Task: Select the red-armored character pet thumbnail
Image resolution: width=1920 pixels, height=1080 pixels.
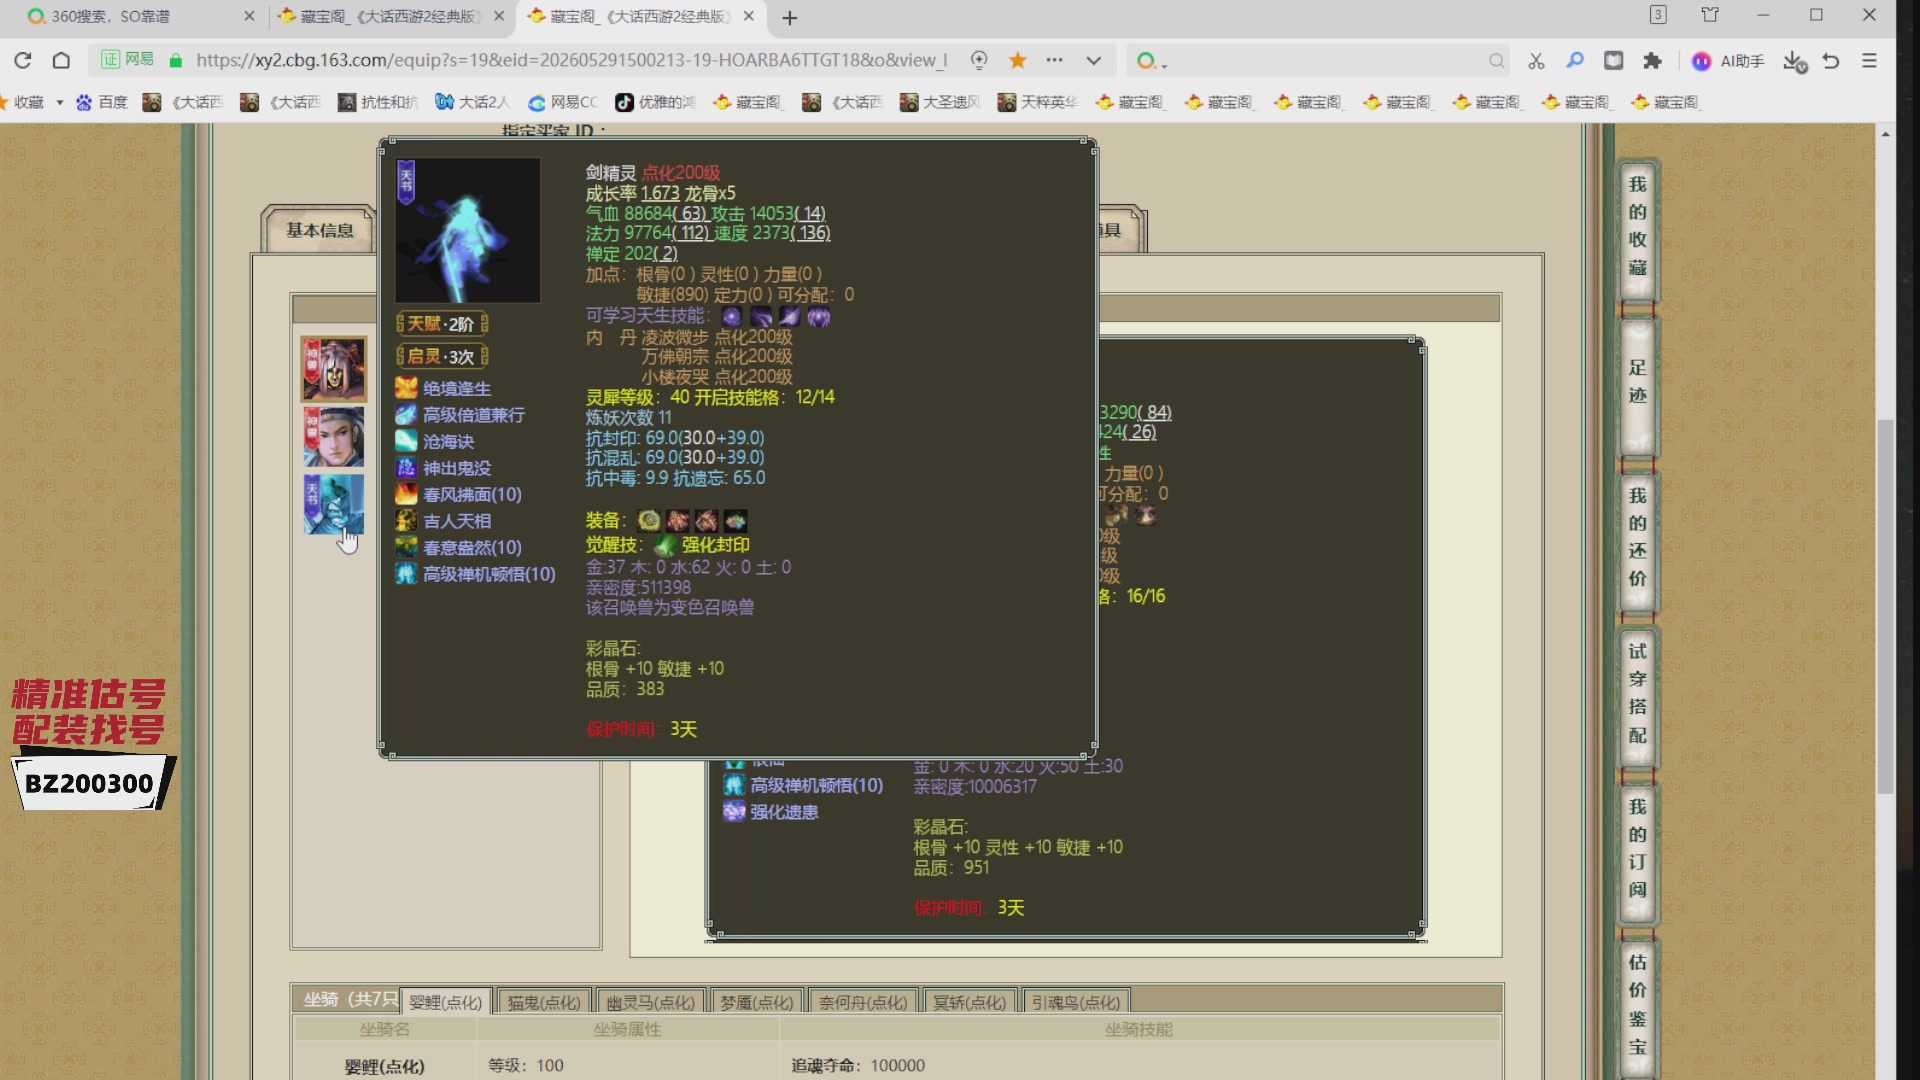Action: tap(334, 369)
